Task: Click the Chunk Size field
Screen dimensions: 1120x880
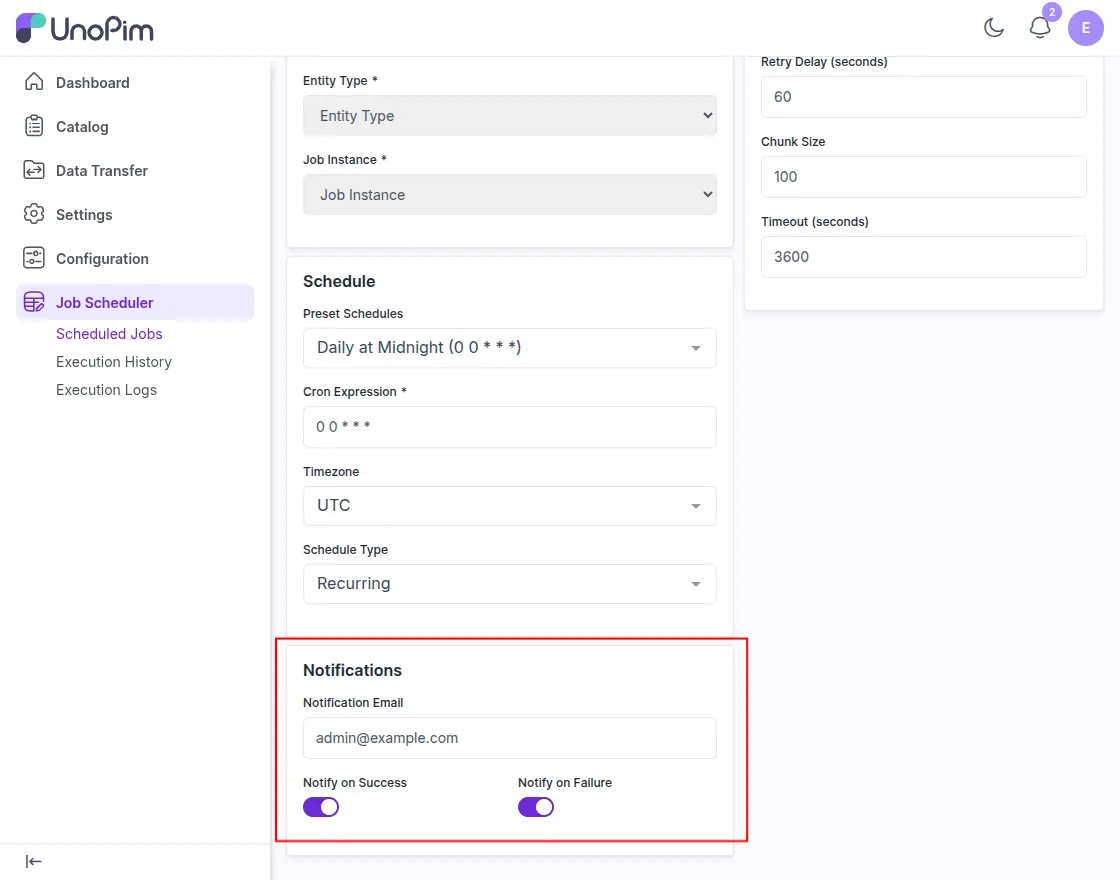Action: tap(924, 176)
